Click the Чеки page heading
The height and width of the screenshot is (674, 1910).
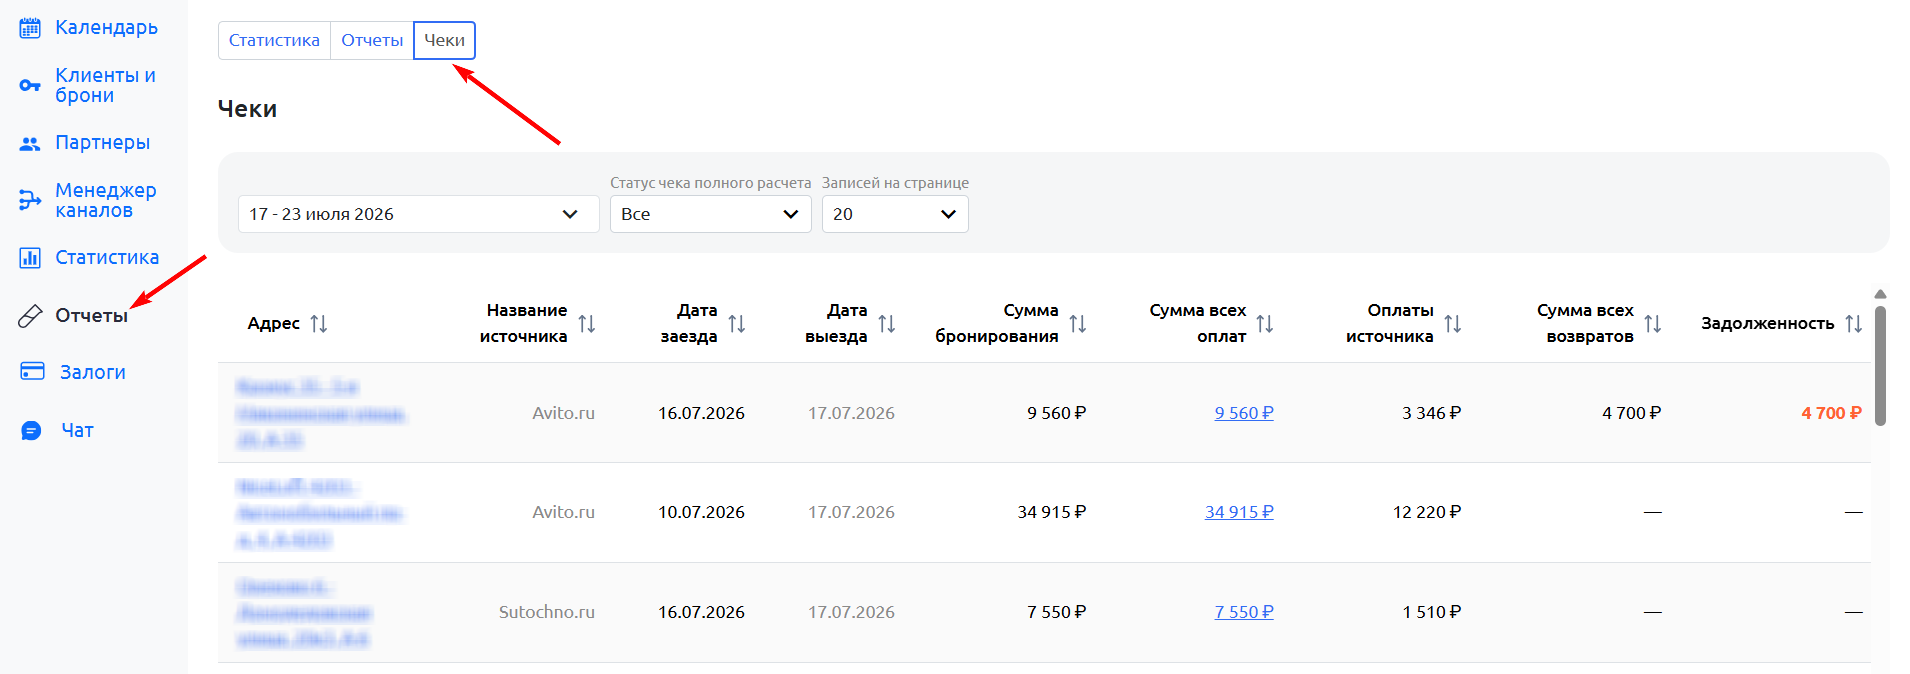point(247,109)
